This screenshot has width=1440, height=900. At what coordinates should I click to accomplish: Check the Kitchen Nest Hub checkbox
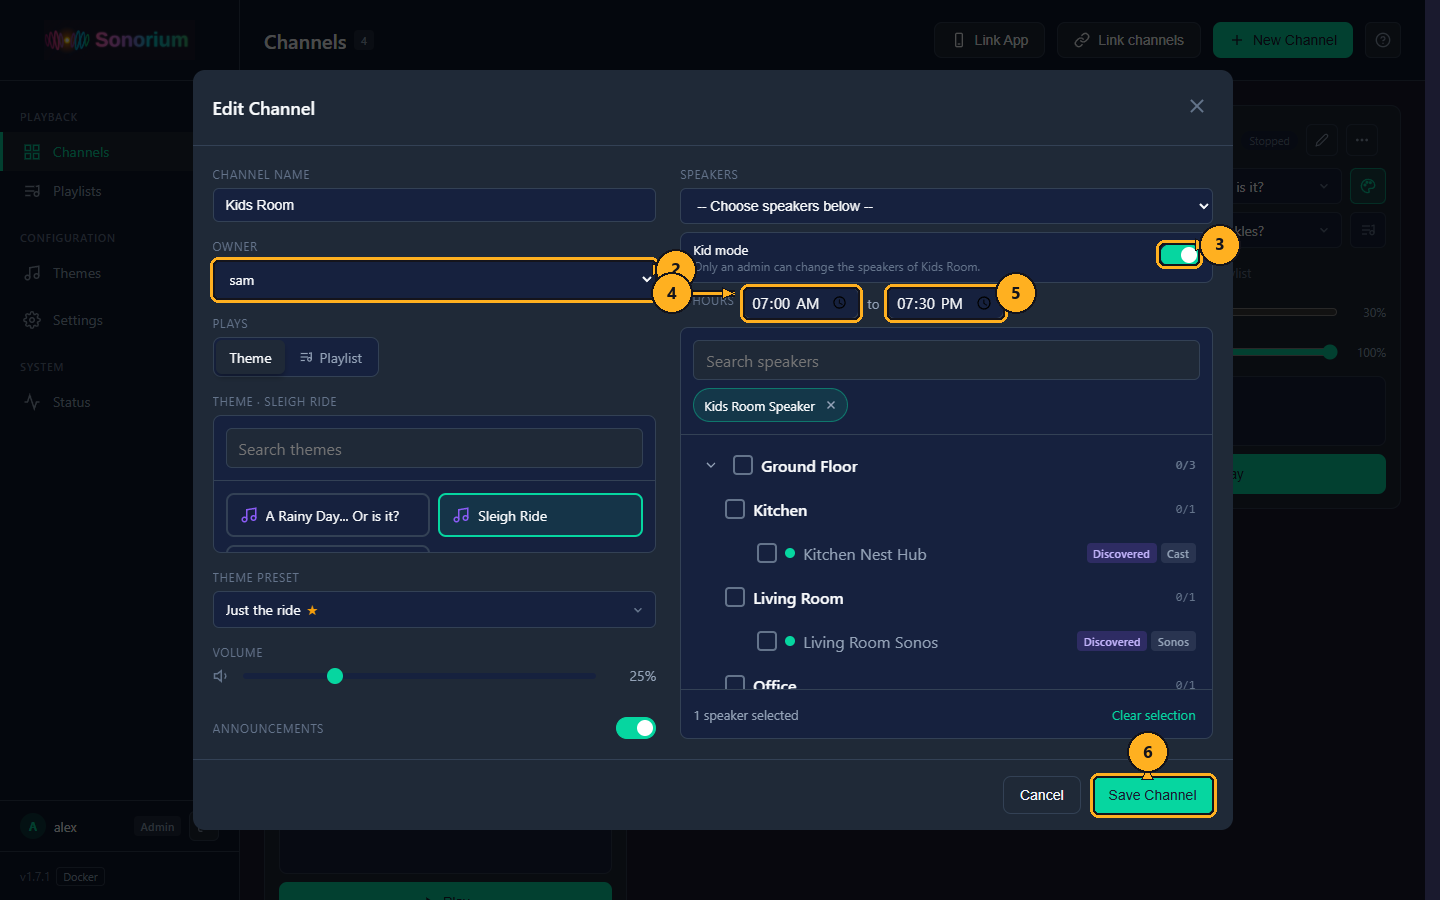coord(767,553)
